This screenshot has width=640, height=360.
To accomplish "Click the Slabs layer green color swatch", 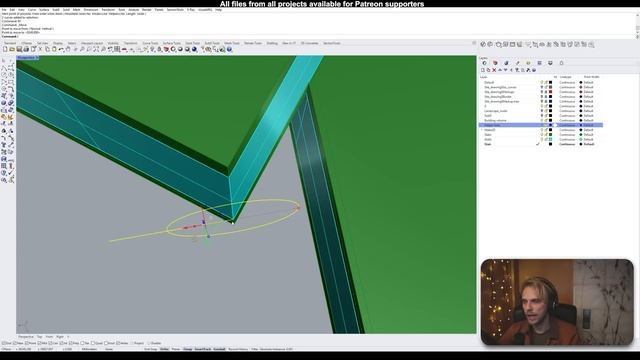I will click(x=550, y=135).
